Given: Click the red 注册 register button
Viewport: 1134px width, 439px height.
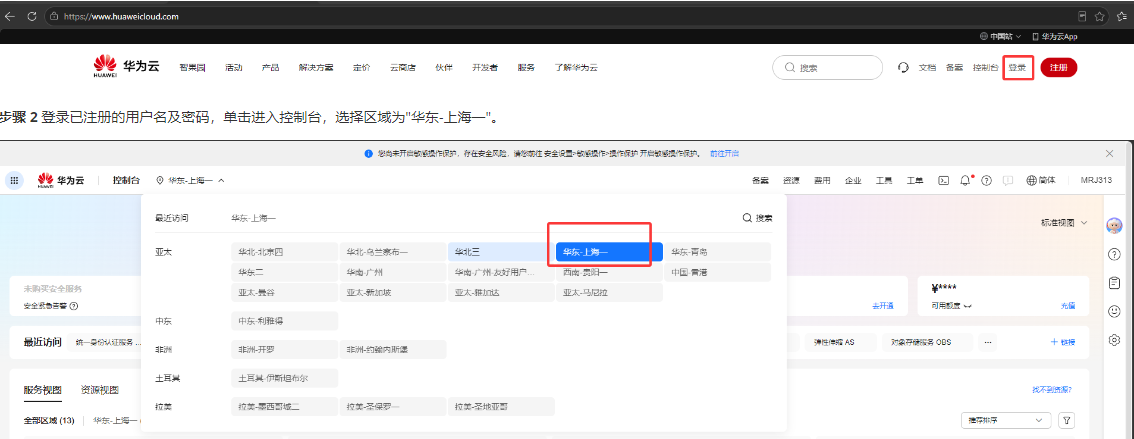Looking at the screenshot, I should click(x=1059, y=67).
